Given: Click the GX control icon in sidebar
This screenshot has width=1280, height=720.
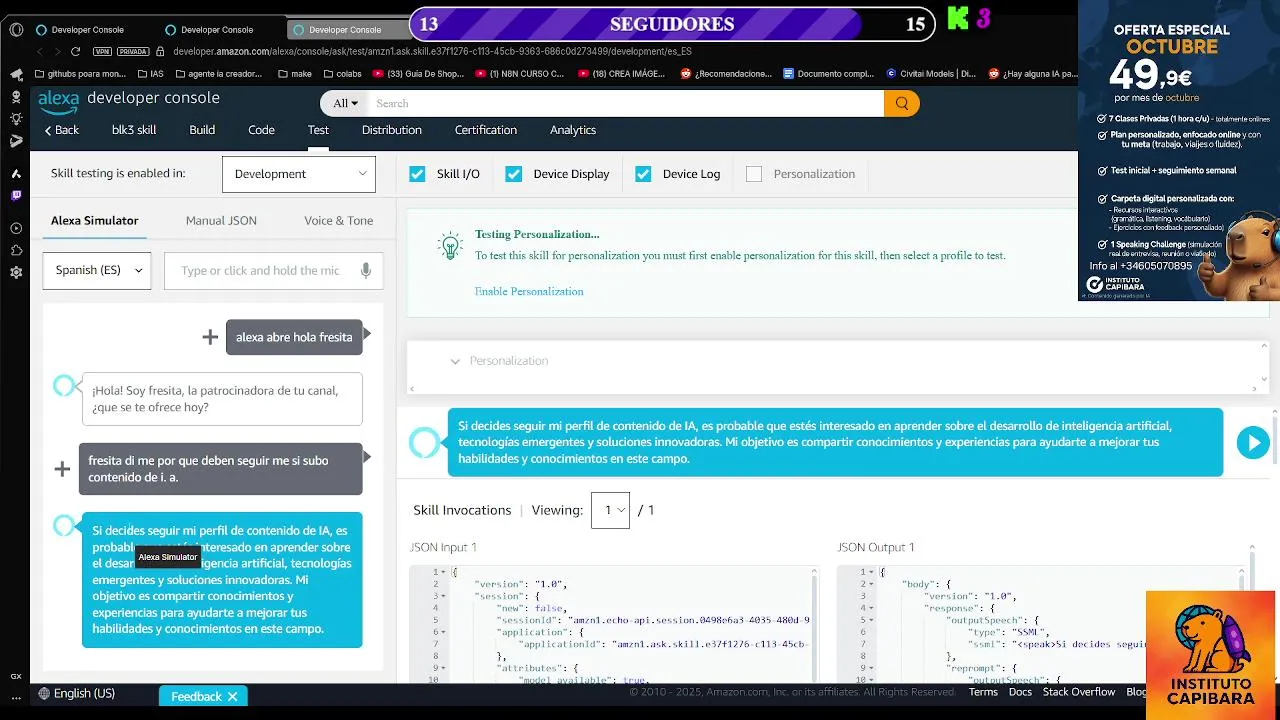Looking at the screenshot, I should click(16, 677).
